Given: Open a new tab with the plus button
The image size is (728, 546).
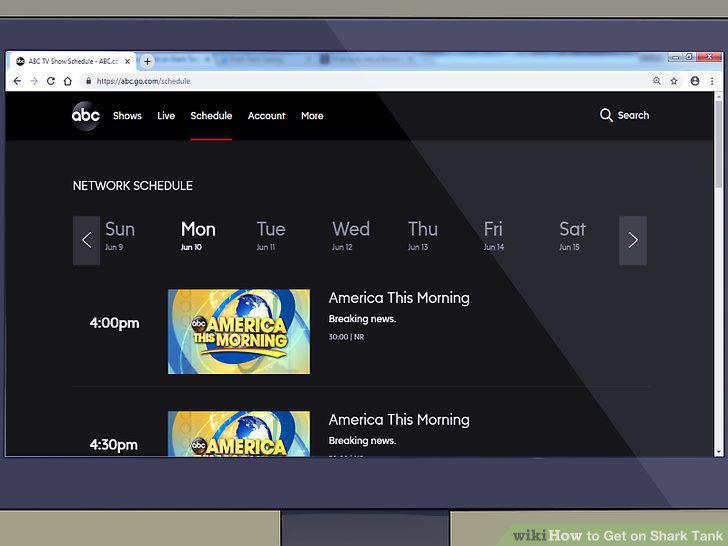Looking at the screenshot, I should (147, 61).
